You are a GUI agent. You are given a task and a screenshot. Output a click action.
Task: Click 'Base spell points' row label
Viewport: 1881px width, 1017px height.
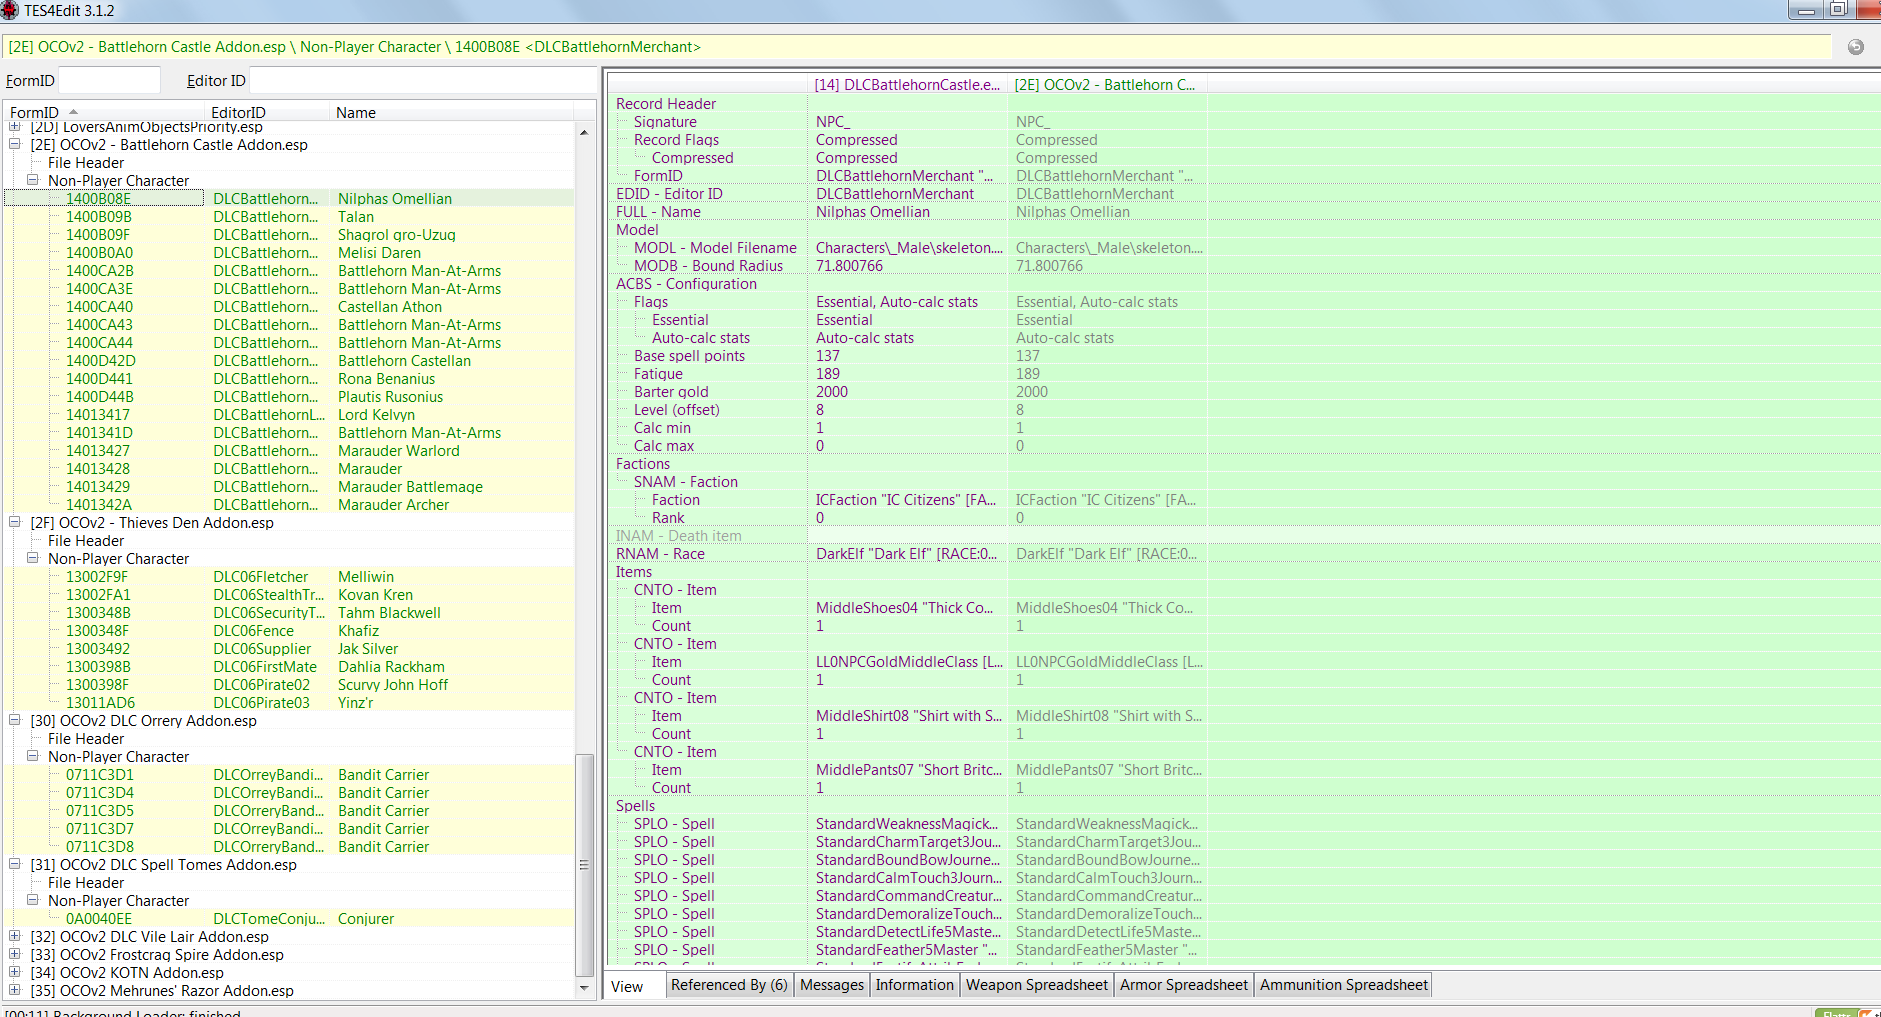click(x=689, y=356)
